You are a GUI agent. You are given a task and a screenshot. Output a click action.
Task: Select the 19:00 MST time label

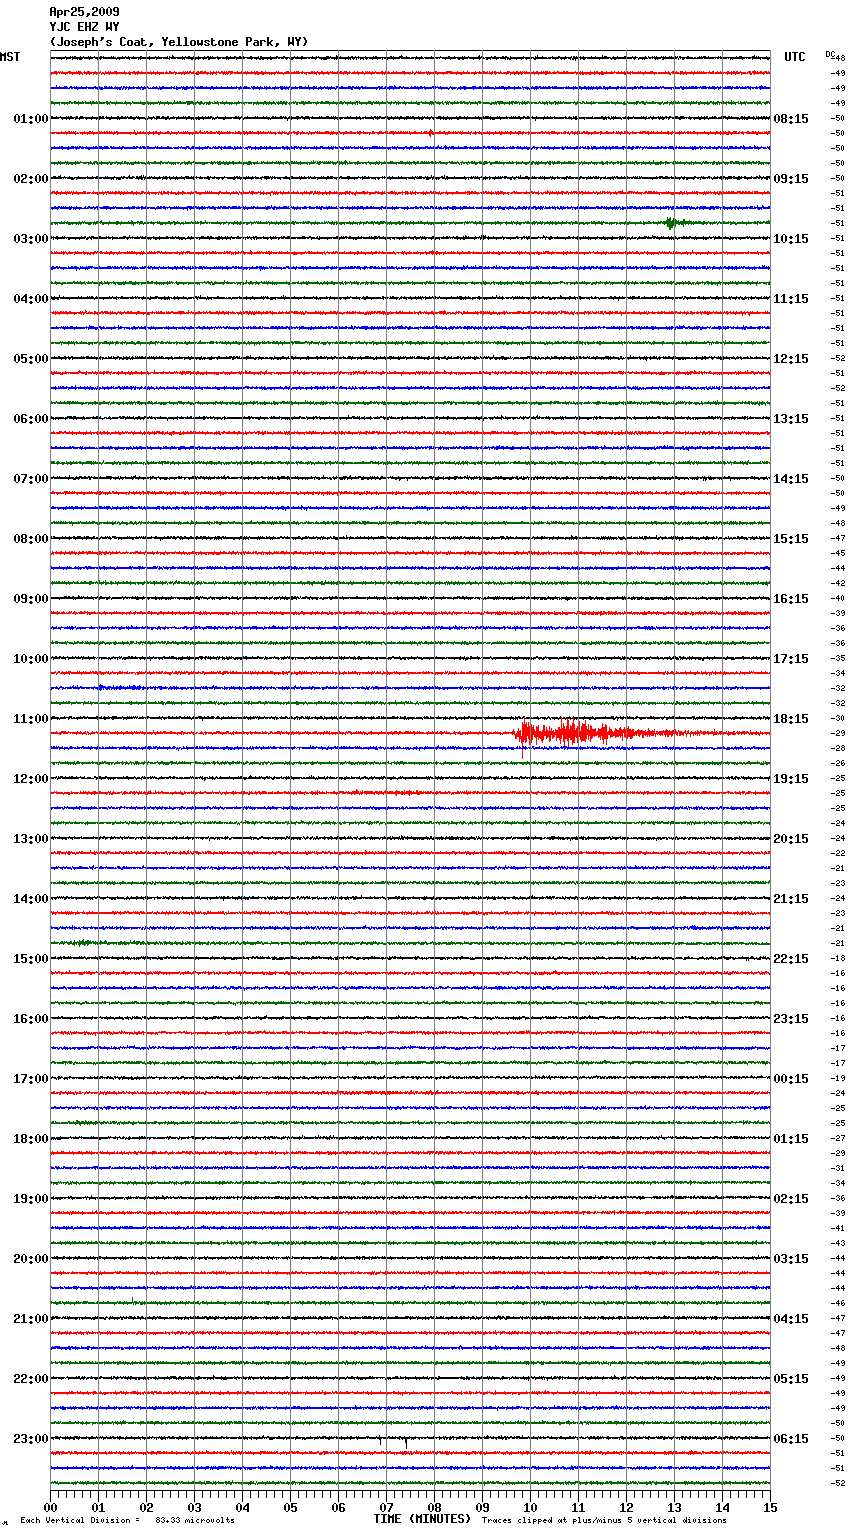(31, 1199)
